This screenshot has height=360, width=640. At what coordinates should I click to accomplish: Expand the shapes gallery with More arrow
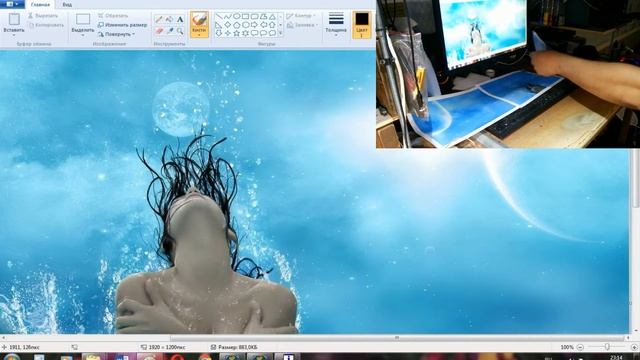tap(280, 33)
